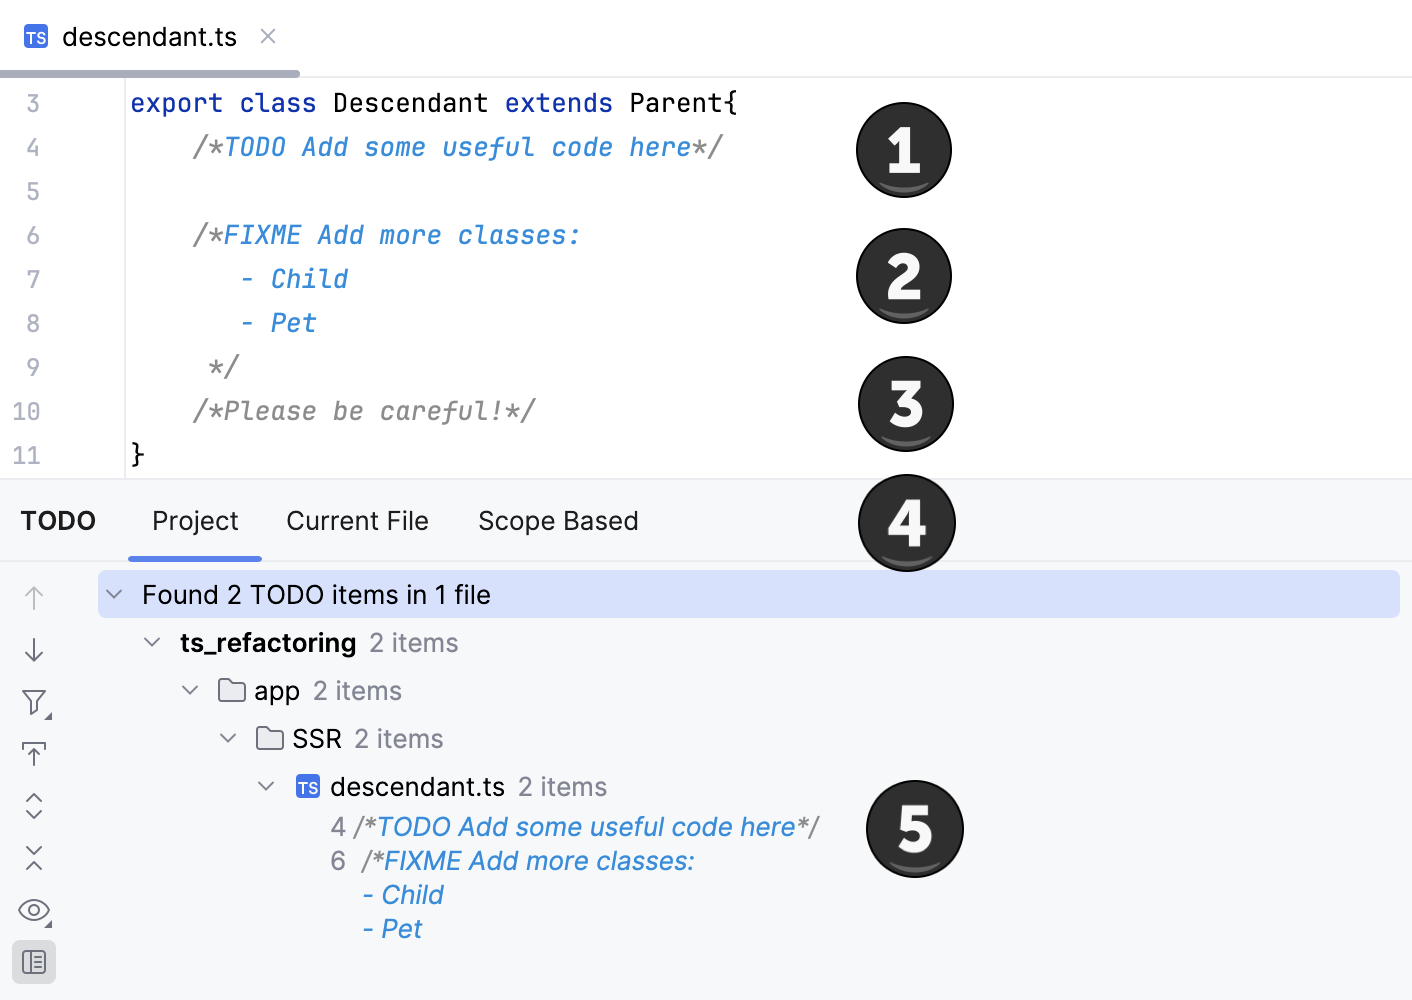This screenshot has height=1000, width=1412.
Task: Switch to the Current File tab
Action: [357, 521]
